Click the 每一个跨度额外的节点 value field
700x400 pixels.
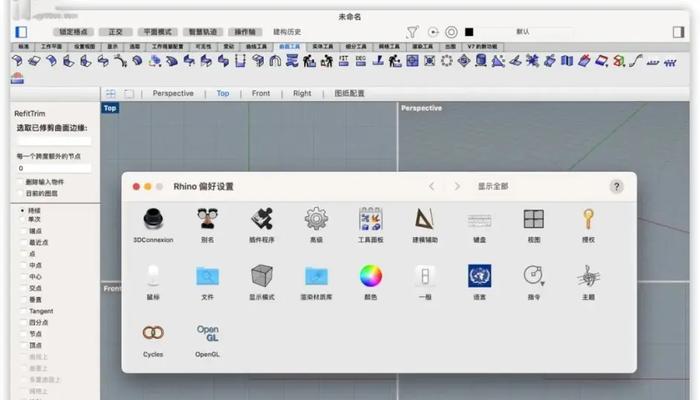tap(54, 168)
